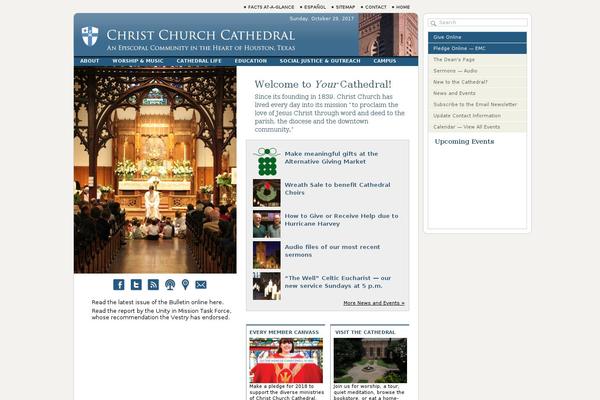Viewport: 600px width, 400px height.
Task: Open audio files of recent sermons headline
Action: click(x=333, y=251)
